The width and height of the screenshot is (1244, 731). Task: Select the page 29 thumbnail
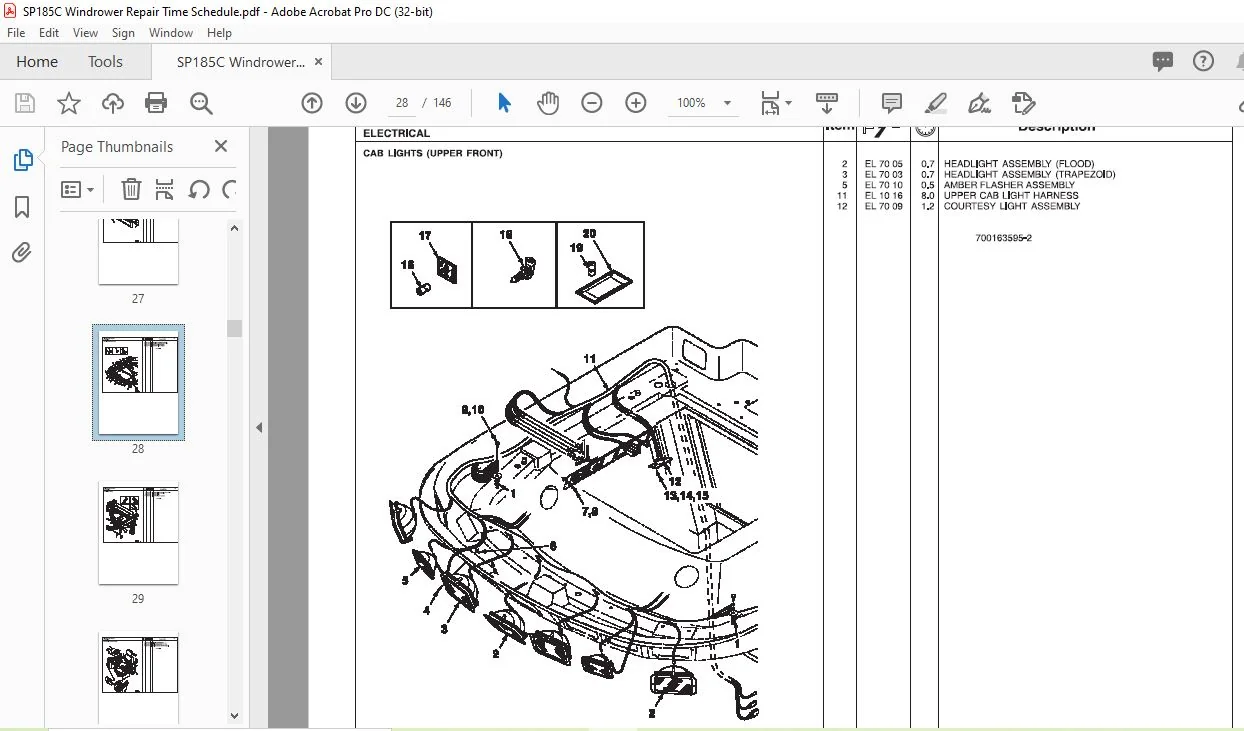coord(138,534)
